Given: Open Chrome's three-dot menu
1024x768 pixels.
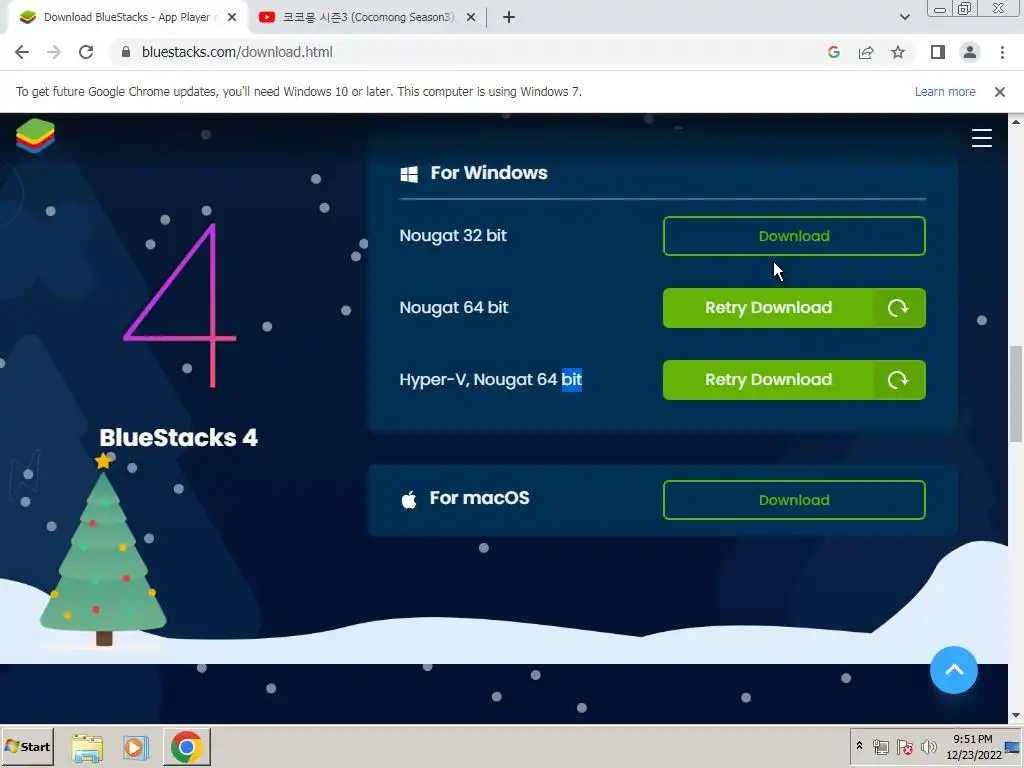Looking at the screenshot, I should pos(1002,52).
